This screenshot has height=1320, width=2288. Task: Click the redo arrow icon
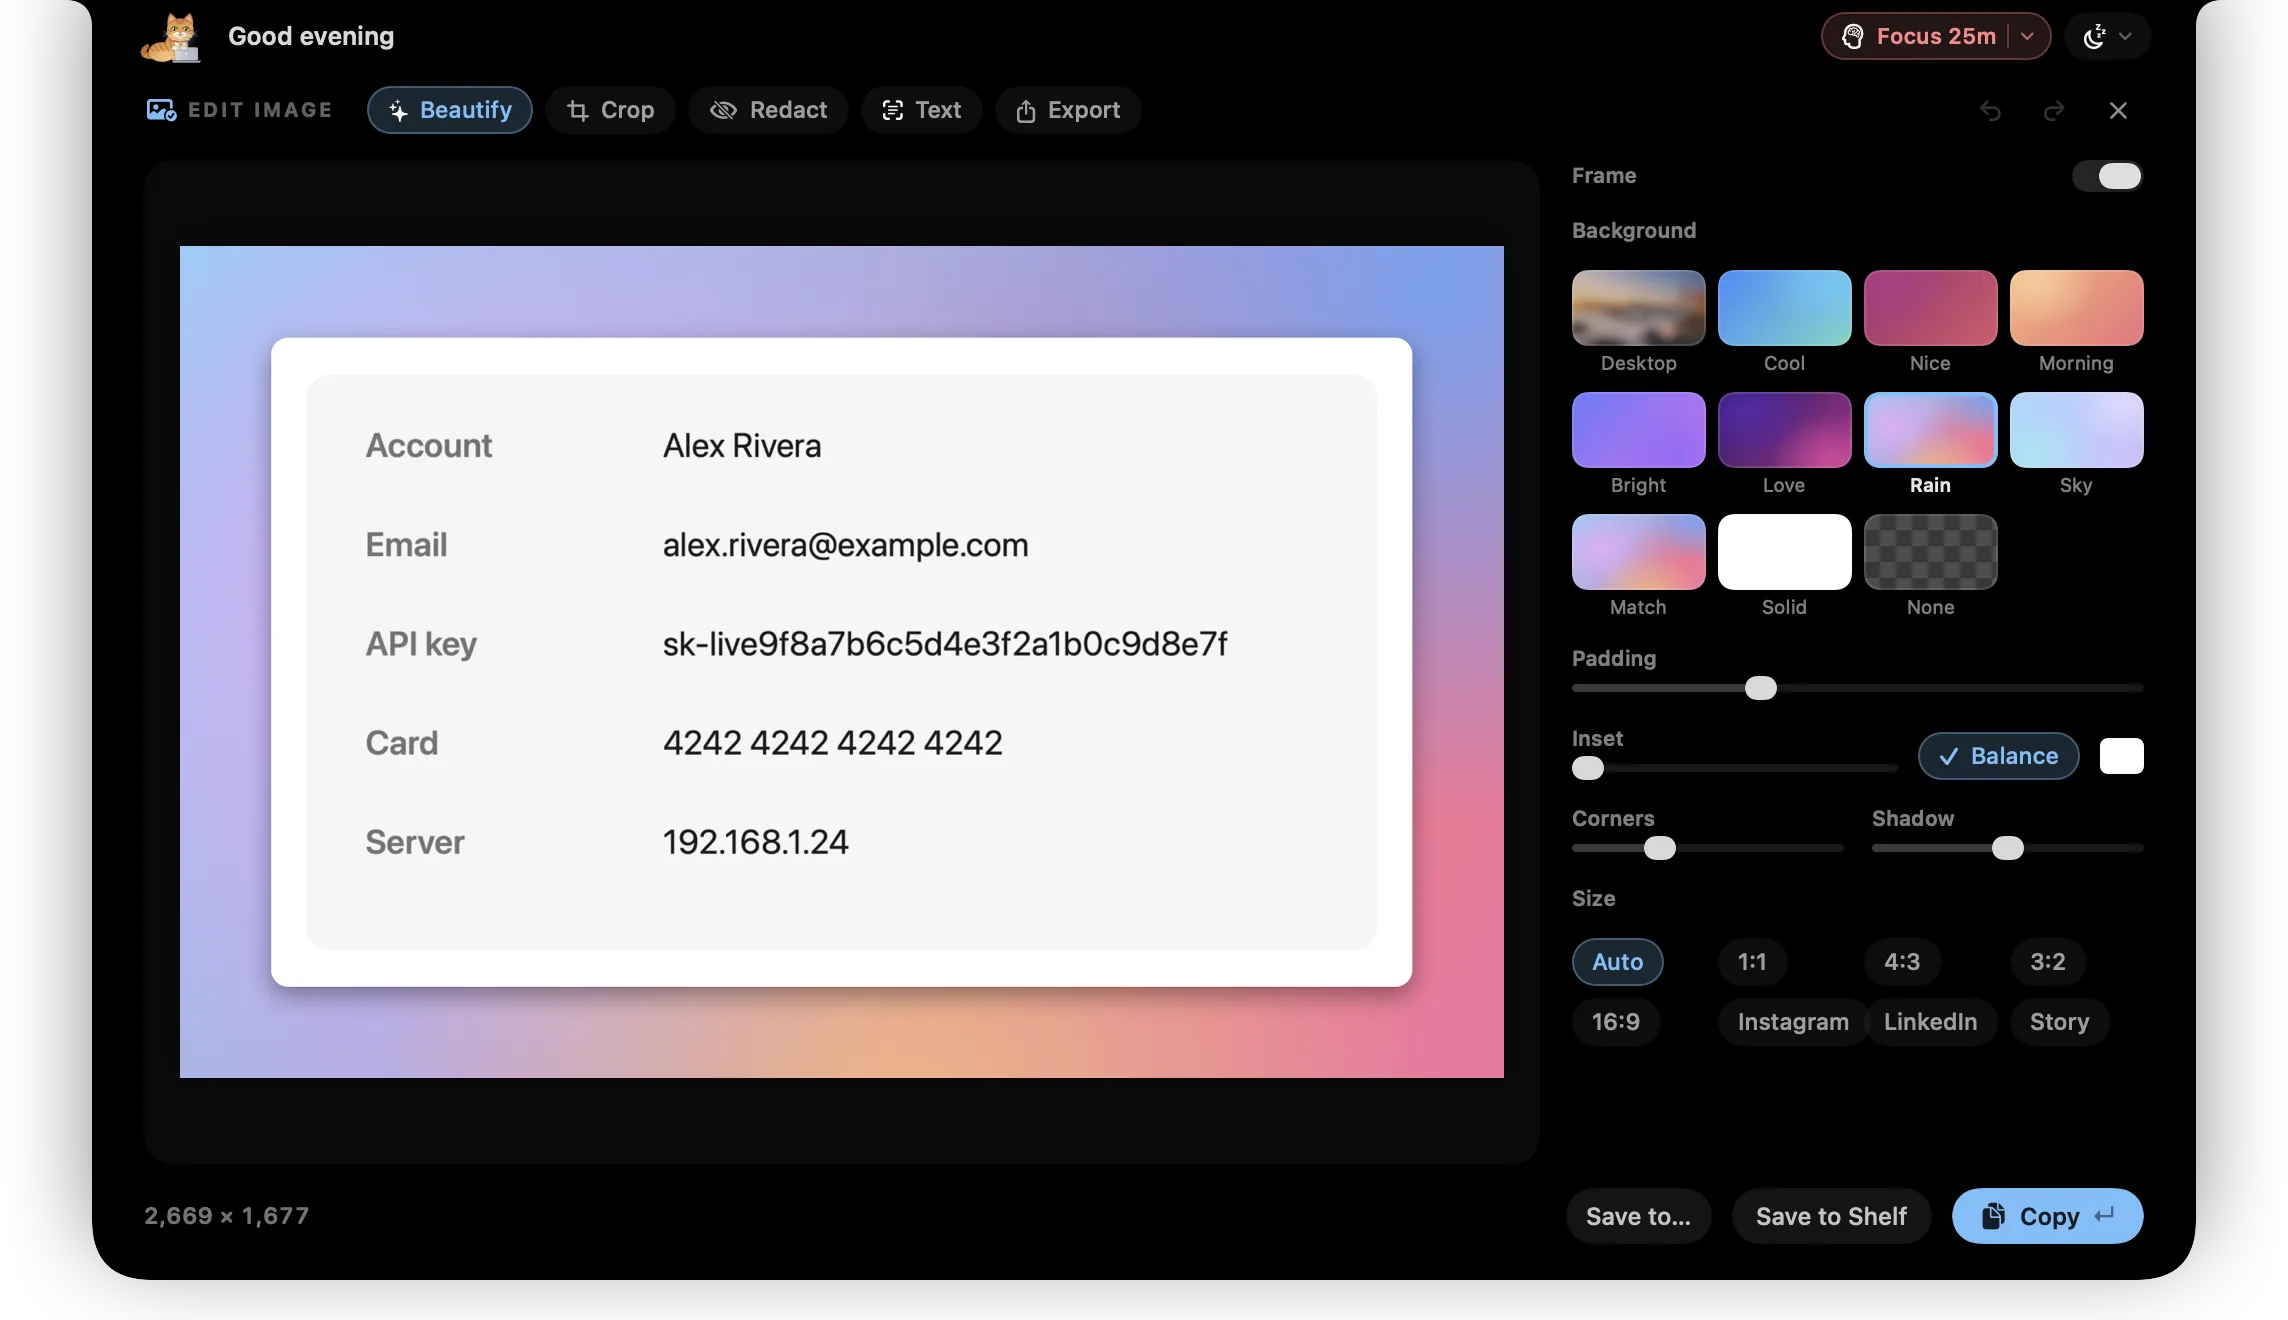pyautogui.click(x=2054, y=111)
